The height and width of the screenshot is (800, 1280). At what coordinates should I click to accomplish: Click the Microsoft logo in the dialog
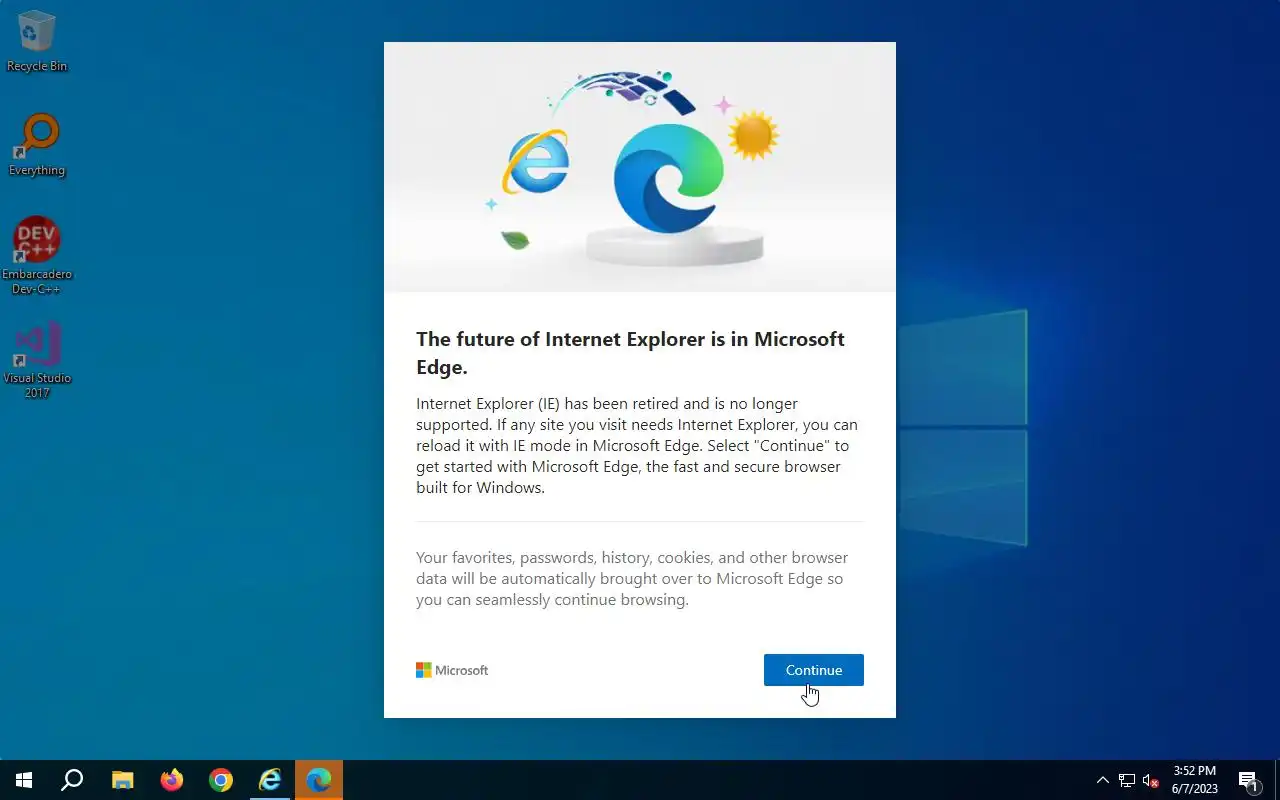click(452, 670)
